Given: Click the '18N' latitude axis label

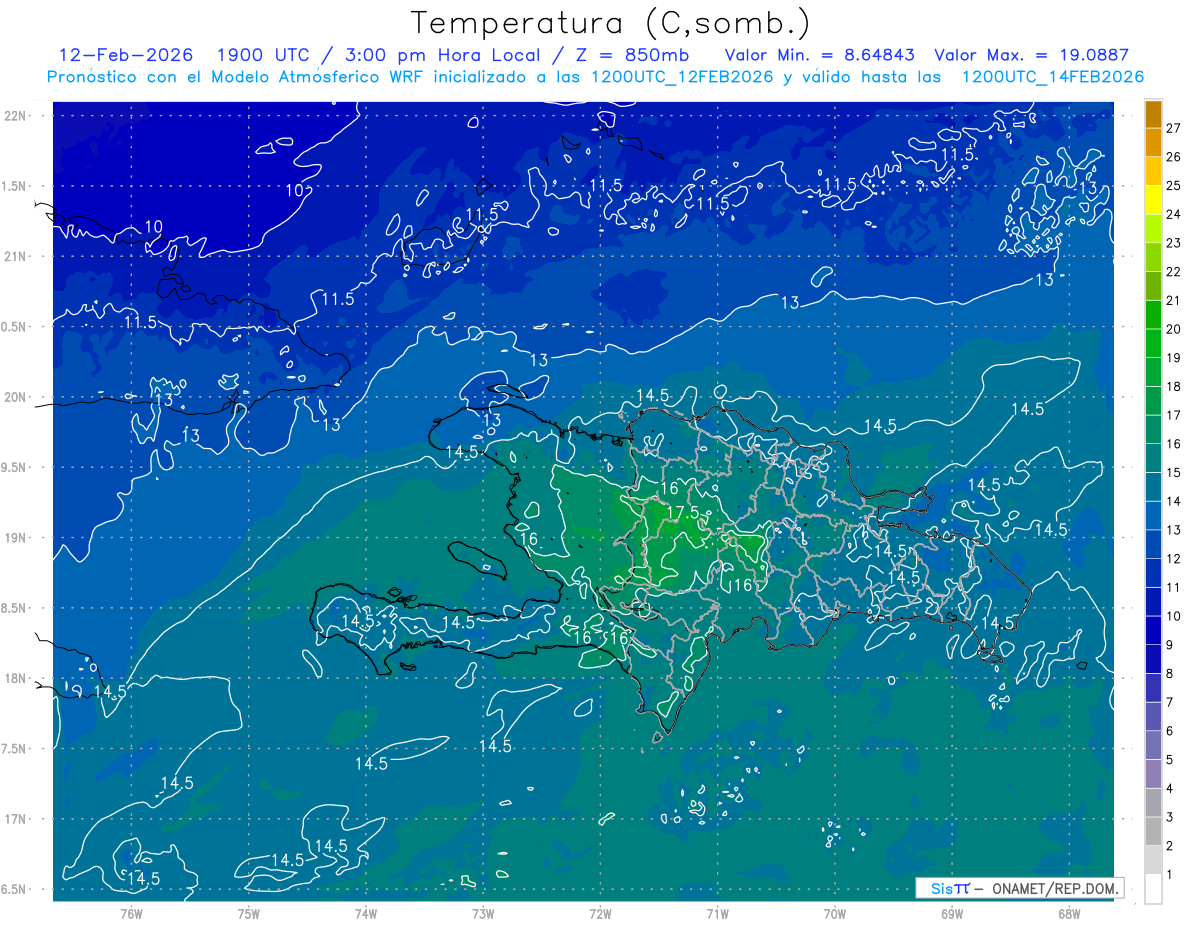Looking at the screenshot, I should pos(16,678).
